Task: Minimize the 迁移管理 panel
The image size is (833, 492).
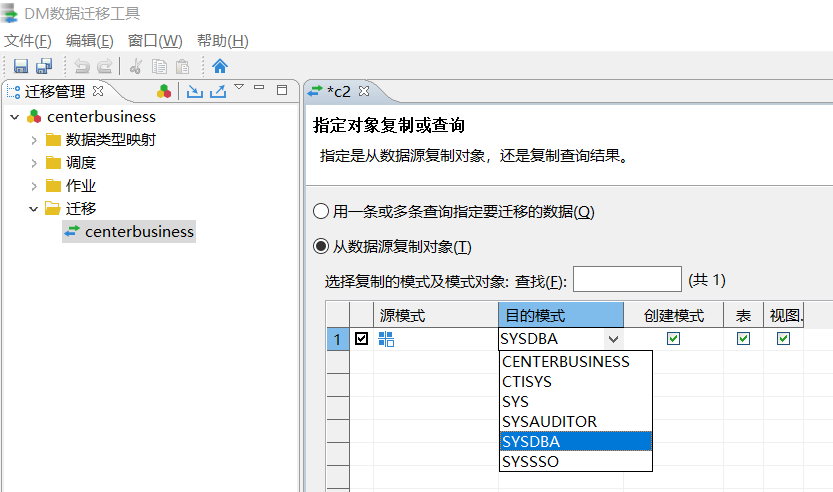Action: point(259,87)
